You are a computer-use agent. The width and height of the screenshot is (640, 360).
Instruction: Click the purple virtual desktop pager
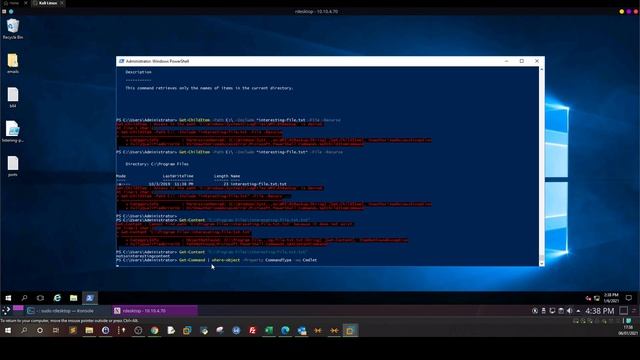(x=18, y=308)
